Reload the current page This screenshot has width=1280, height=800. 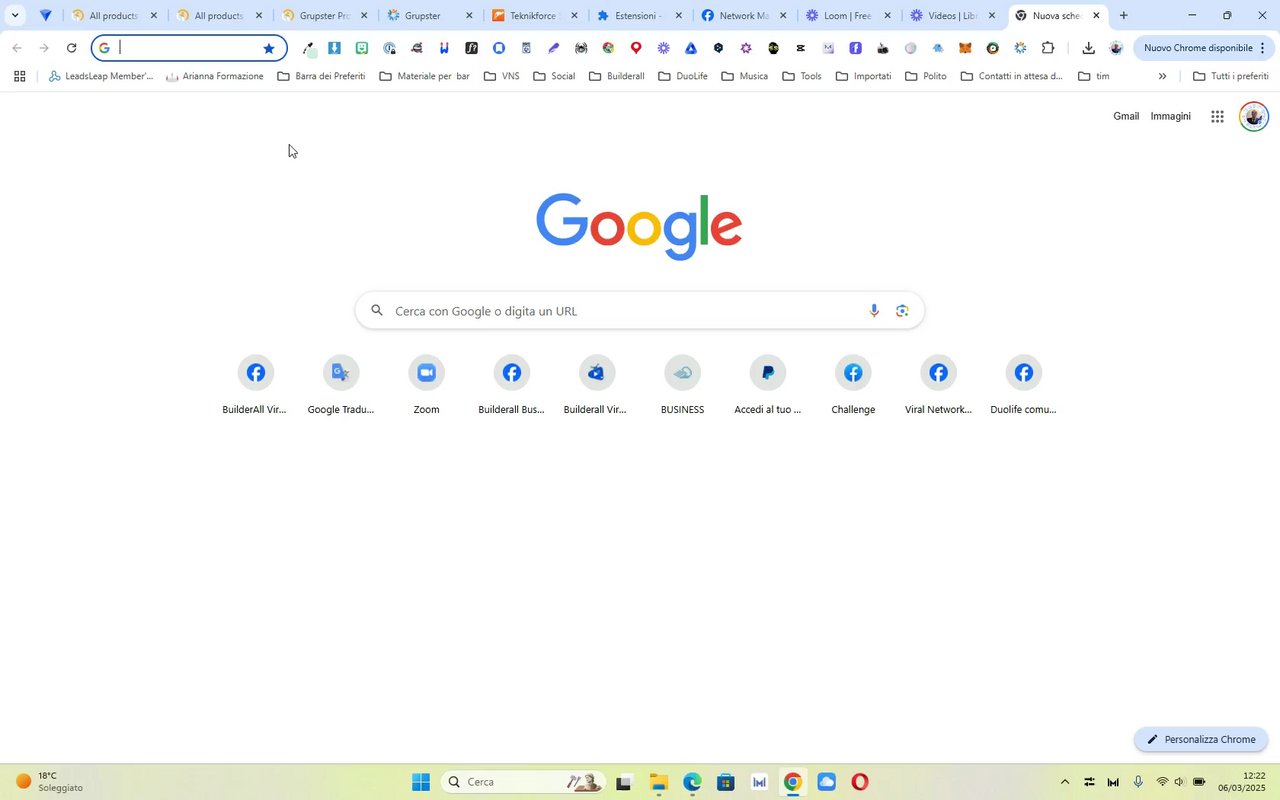coord(71,48)
